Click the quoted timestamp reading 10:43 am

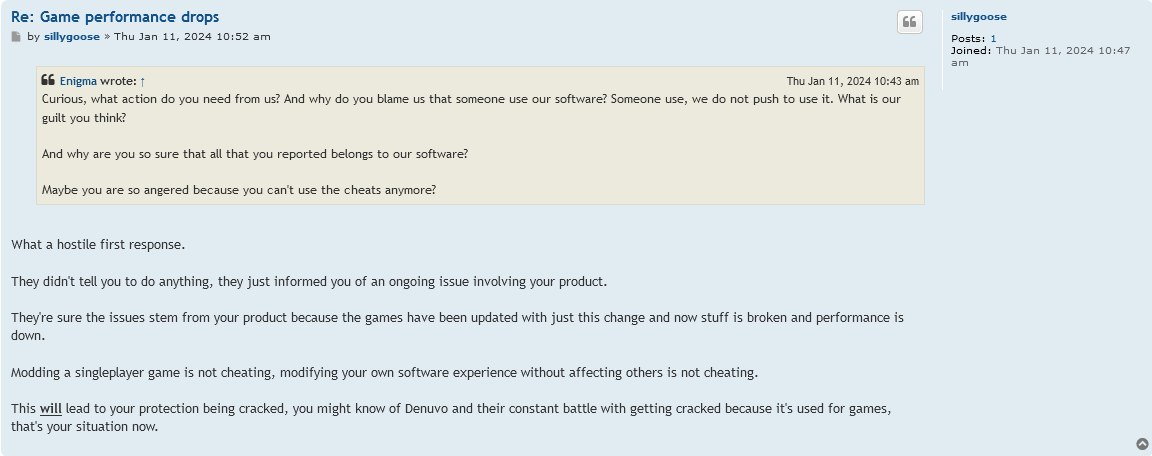[852, 81]
